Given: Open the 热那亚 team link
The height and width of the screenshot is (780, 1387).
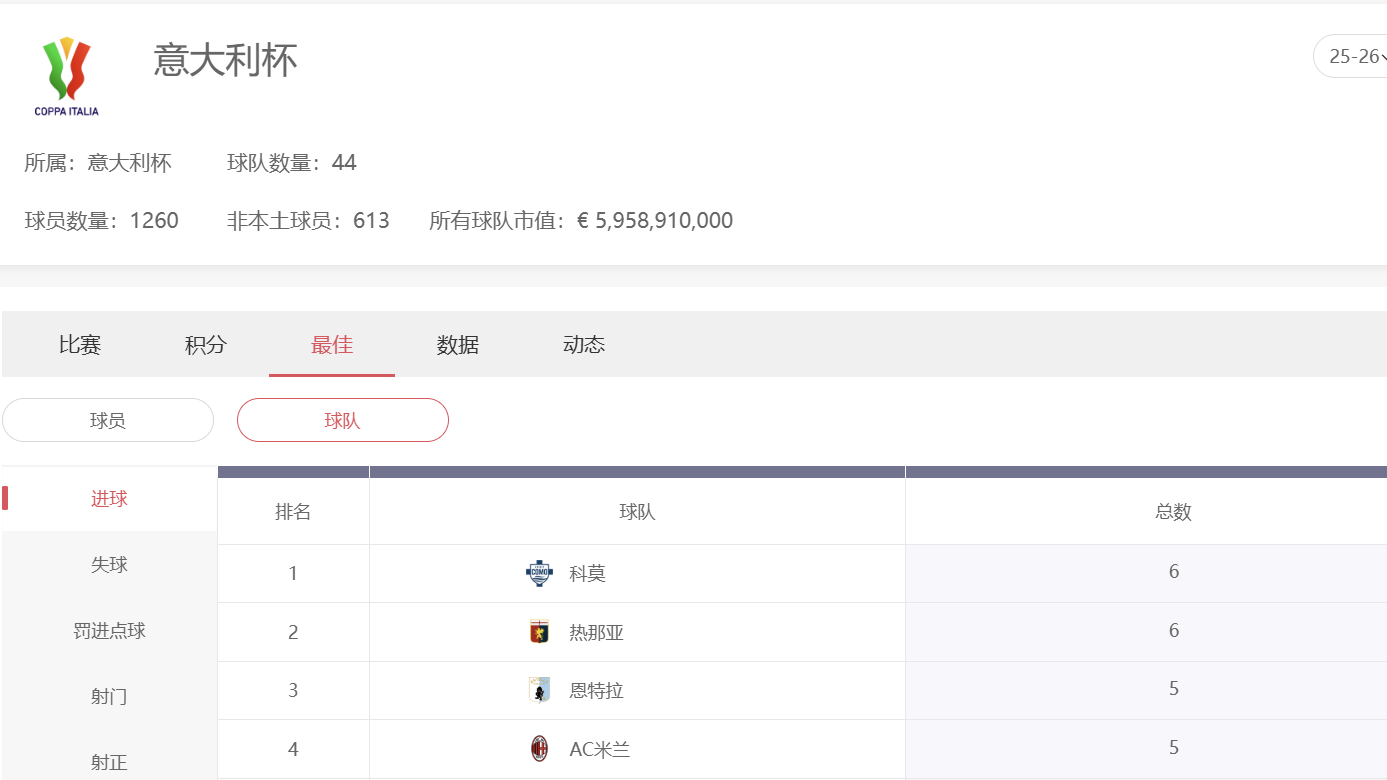Looking at the screenshot, I should tap(597, 633).
